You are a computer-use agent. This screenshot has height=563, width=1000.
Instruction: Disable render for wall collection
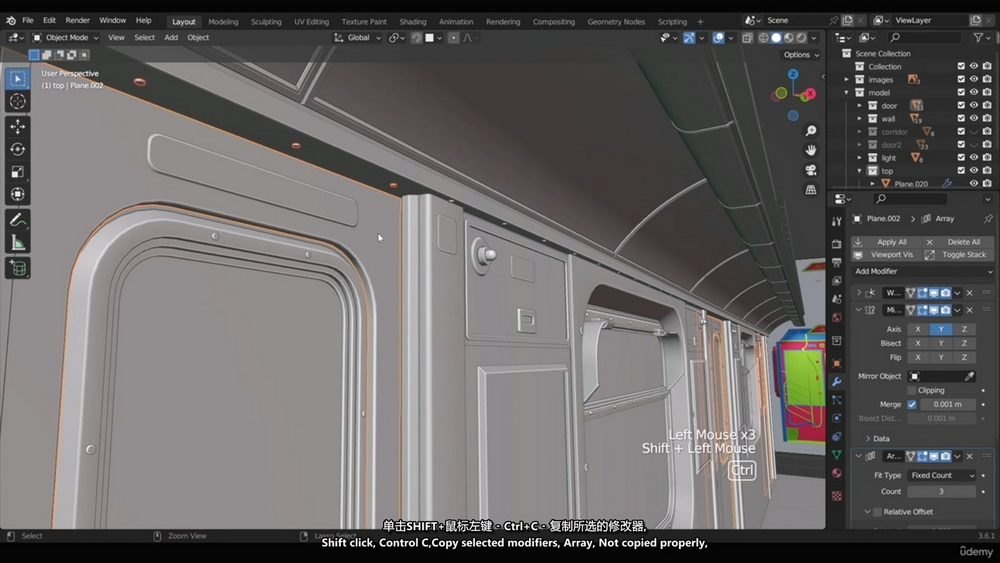click(x=987, y=119)
